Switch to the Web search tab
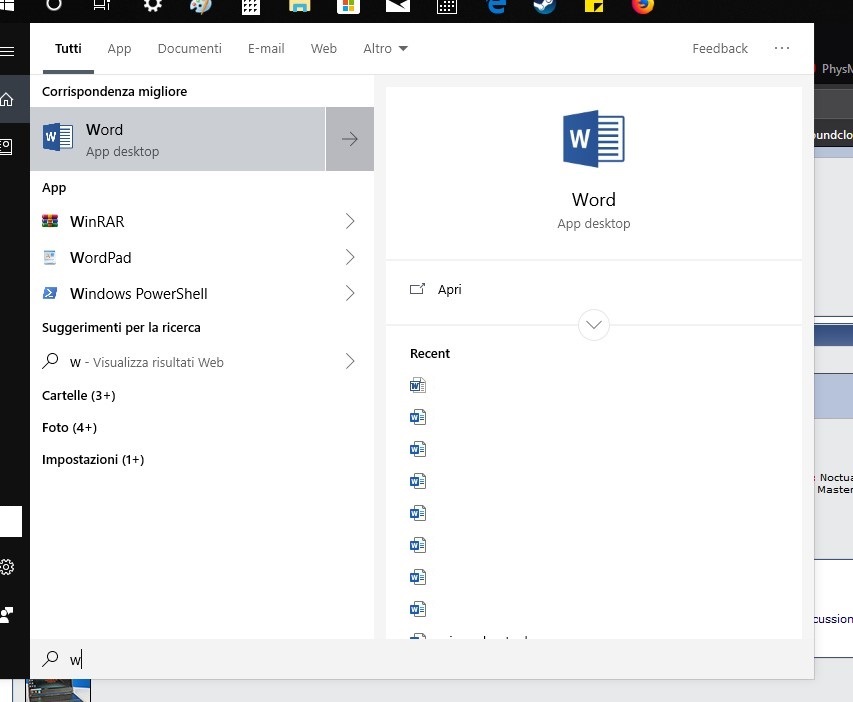Image resolution: width=853 pixels, height=702 pixels. (324, 48)
